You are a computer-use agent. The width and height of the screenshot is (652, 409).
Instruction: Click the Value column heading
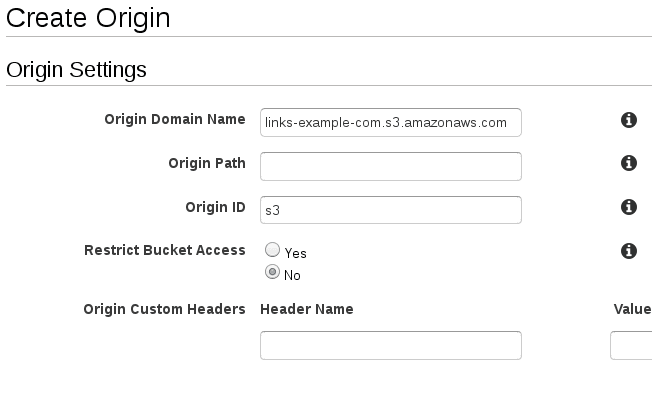tap(632, 309)
